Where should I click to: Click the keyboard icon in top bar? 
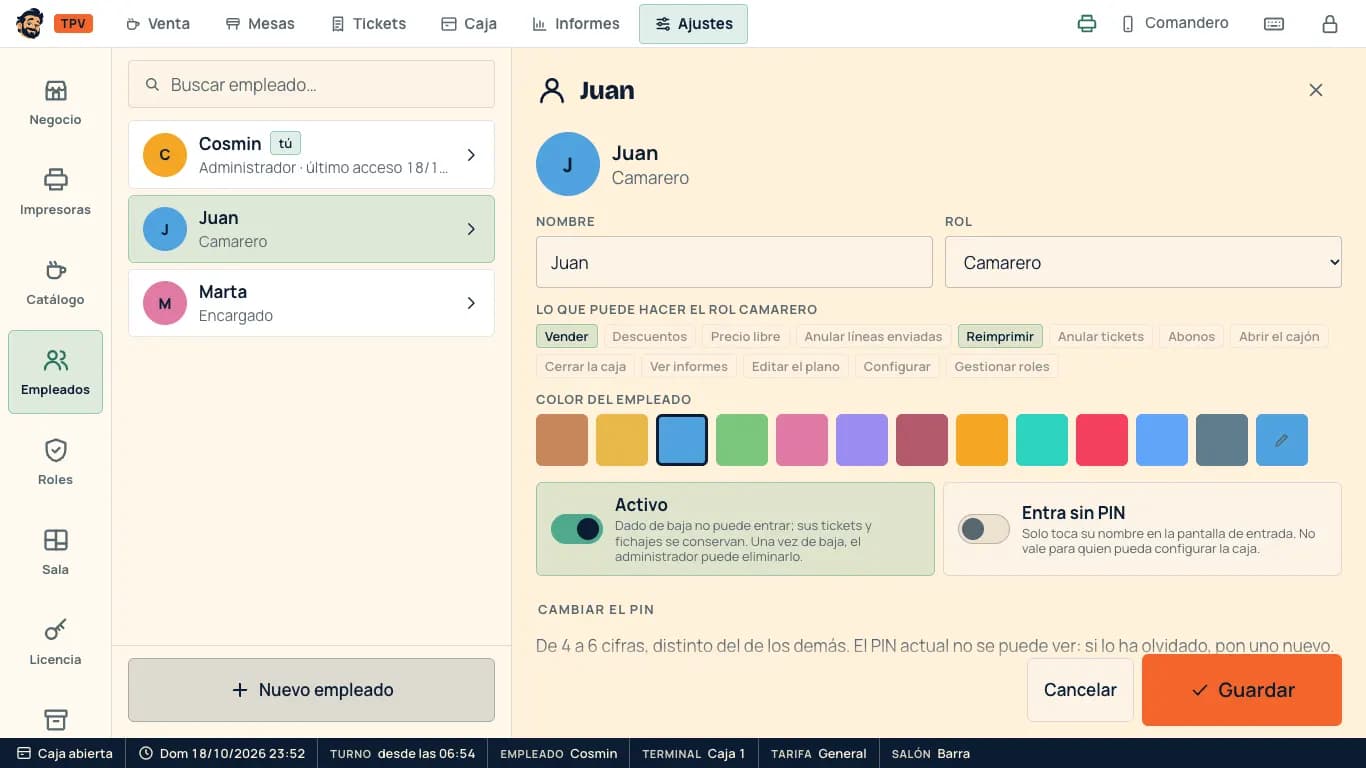[x=1274, y=24]
